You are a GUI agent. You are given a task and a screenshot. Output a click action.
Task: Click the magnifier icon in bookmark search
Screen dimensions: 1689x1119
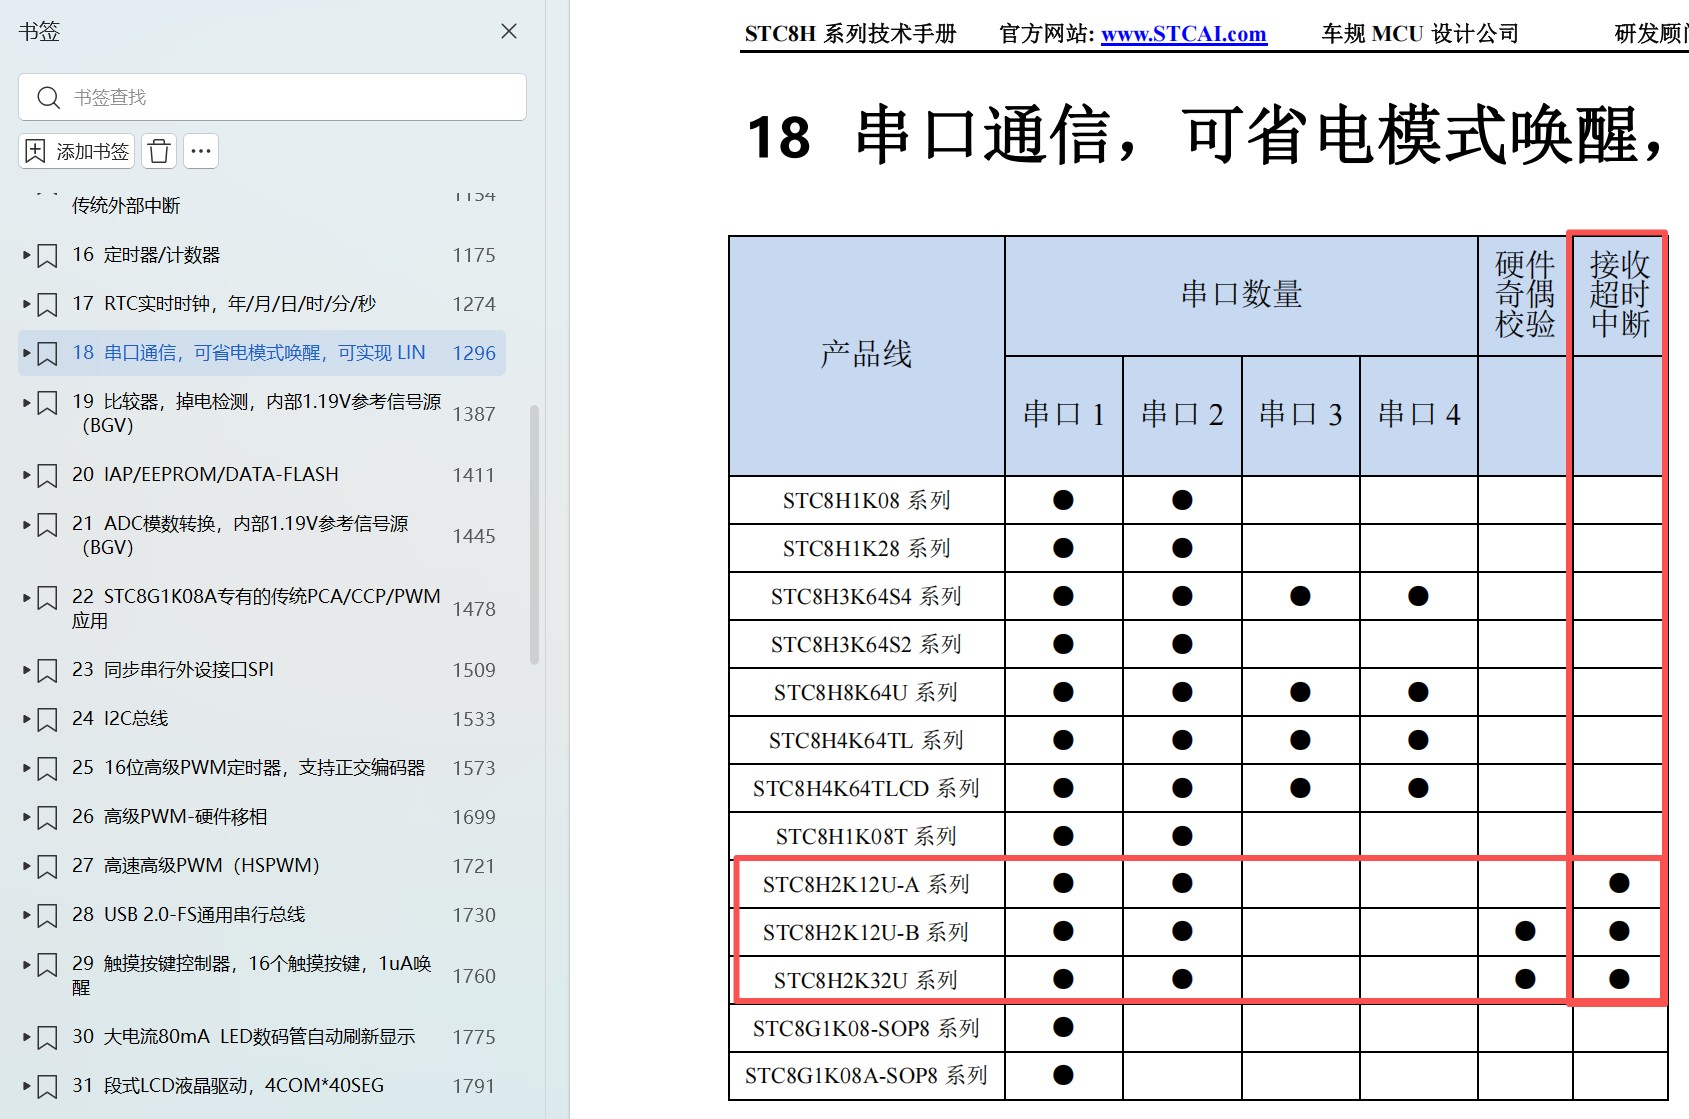[48, 97]
